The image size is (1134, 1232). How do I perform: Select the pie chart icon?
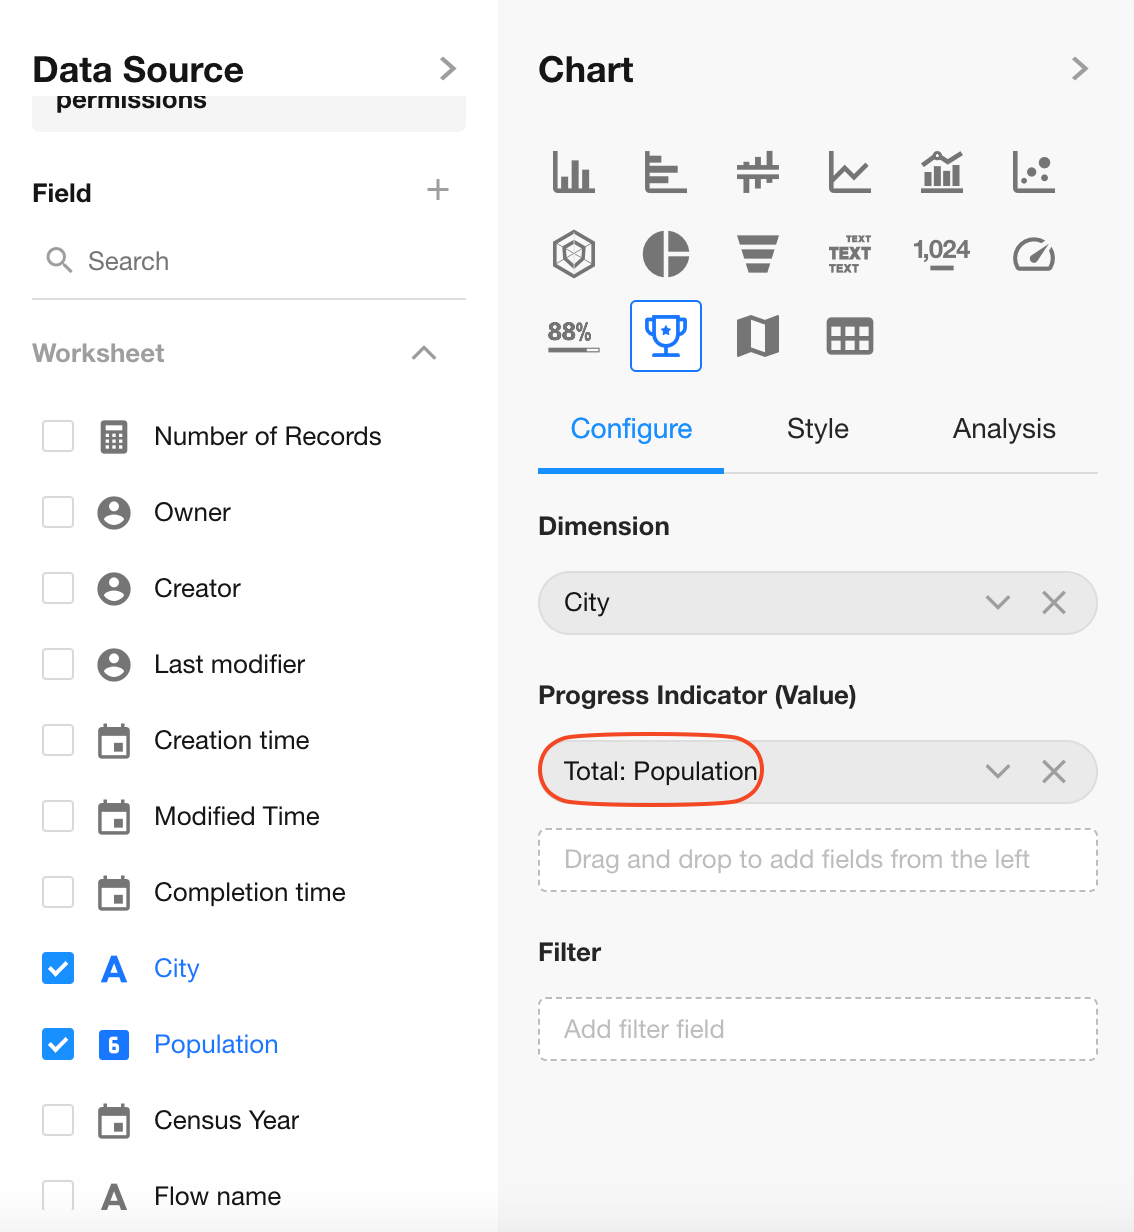(x=665, y=254)
